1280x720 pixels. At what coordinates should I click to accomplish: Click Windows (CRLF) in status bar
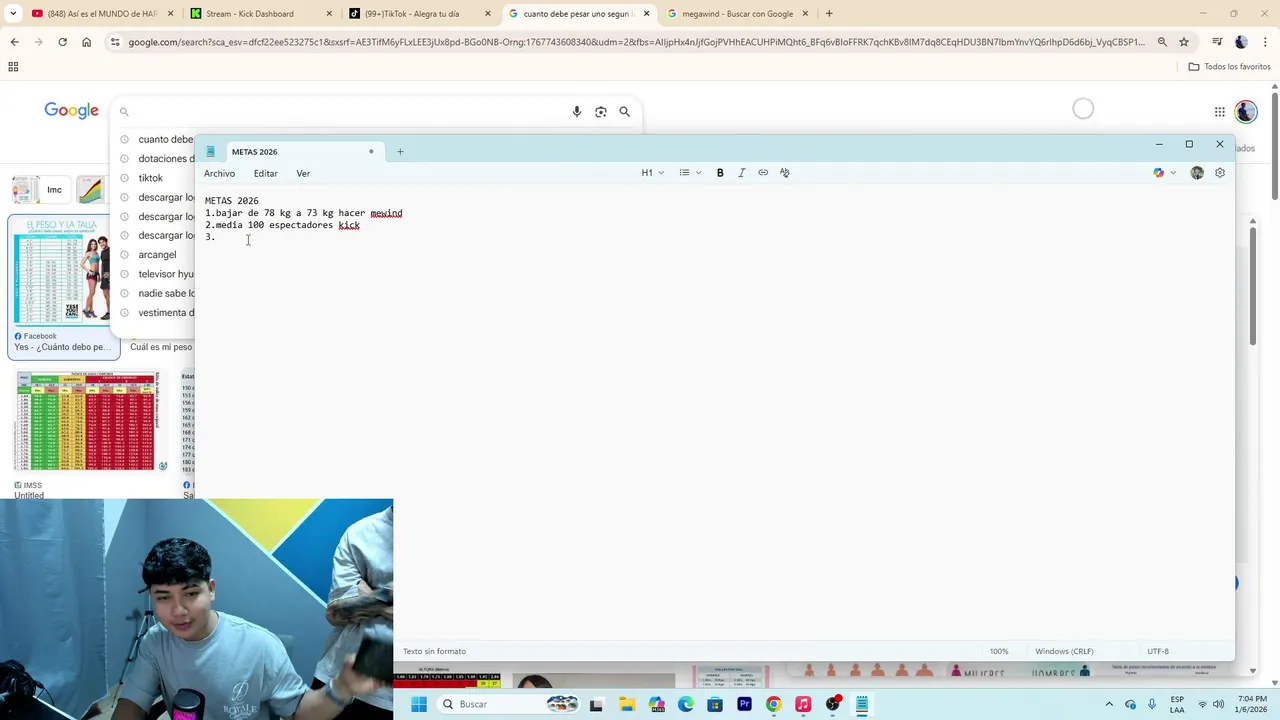click(1066, 651)
